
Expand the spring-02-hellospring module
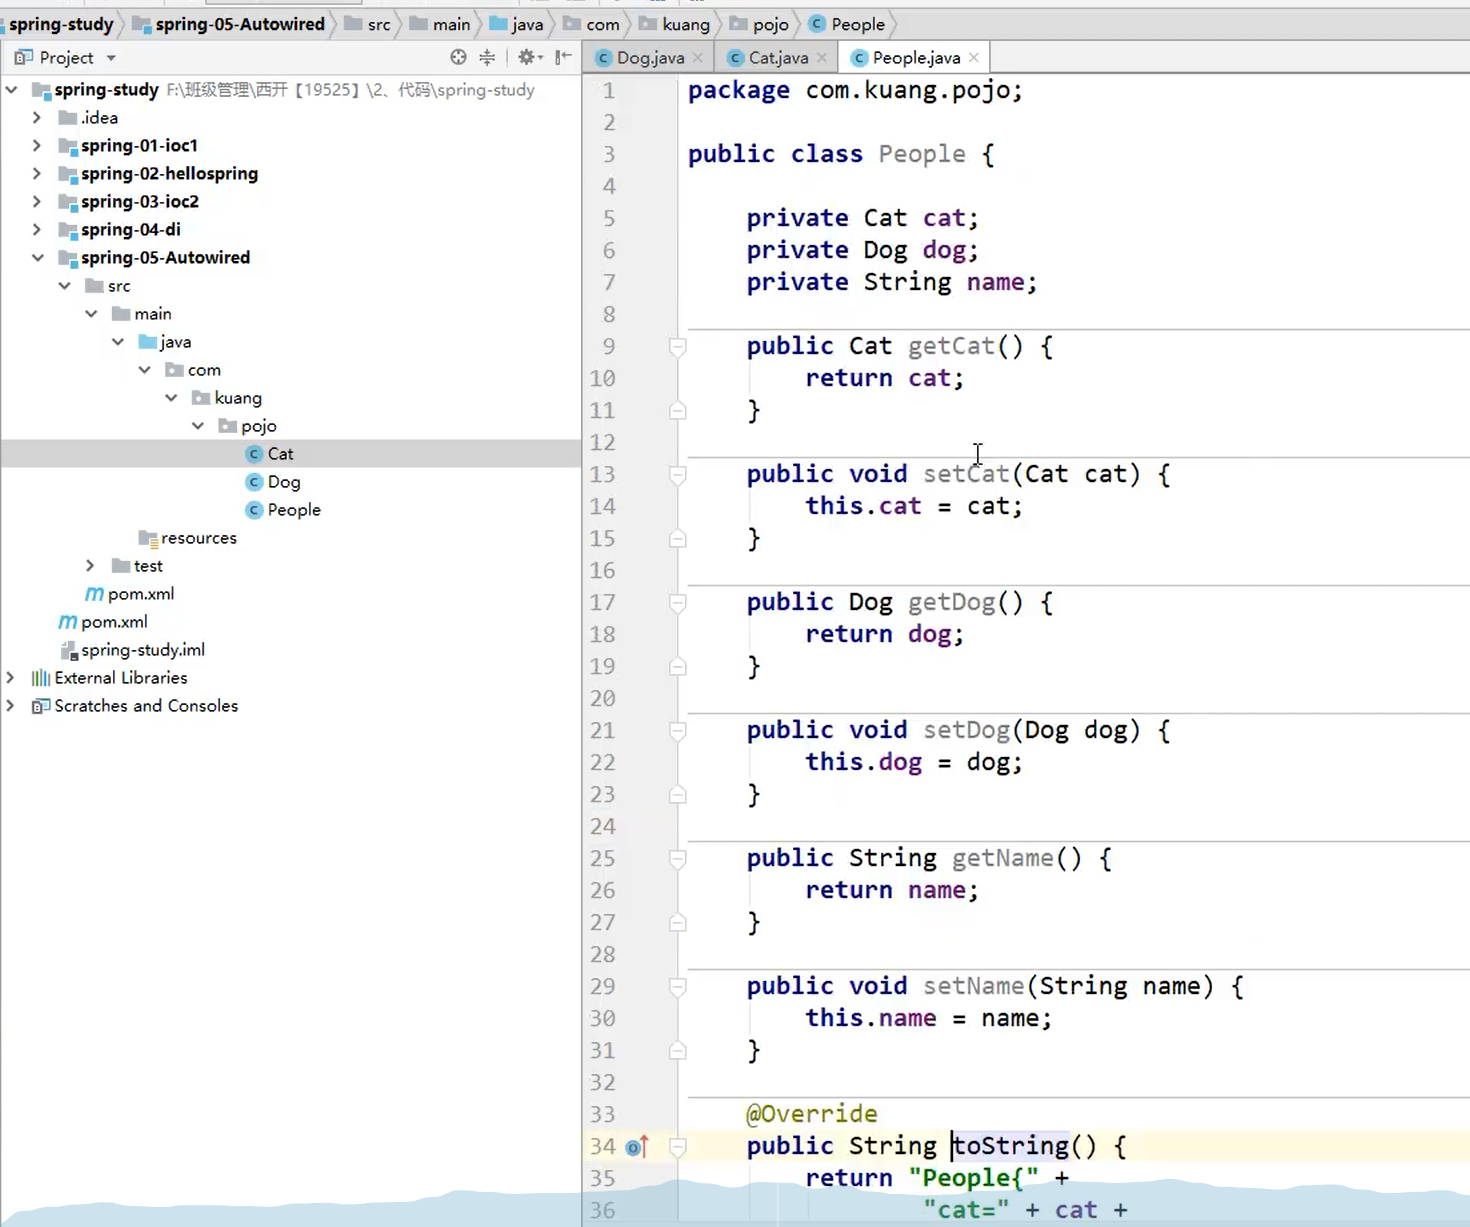coord(37,174)
